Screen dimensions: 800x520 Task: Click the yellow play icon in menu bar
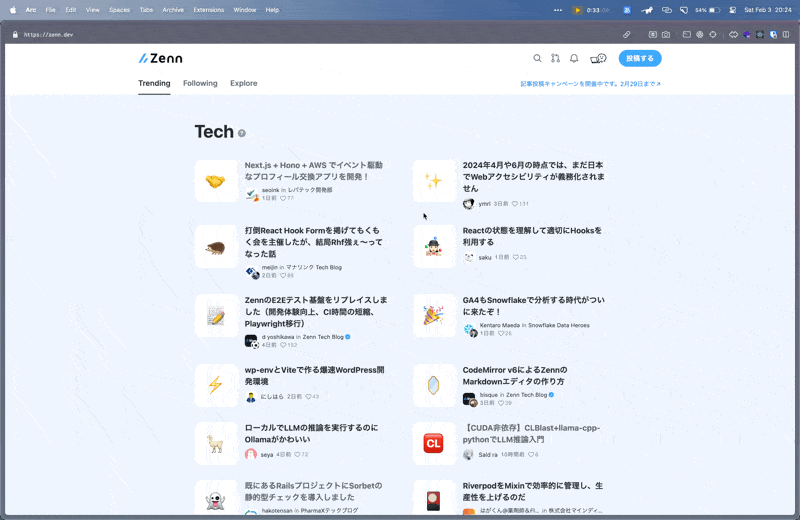click(x=577, y=10)
